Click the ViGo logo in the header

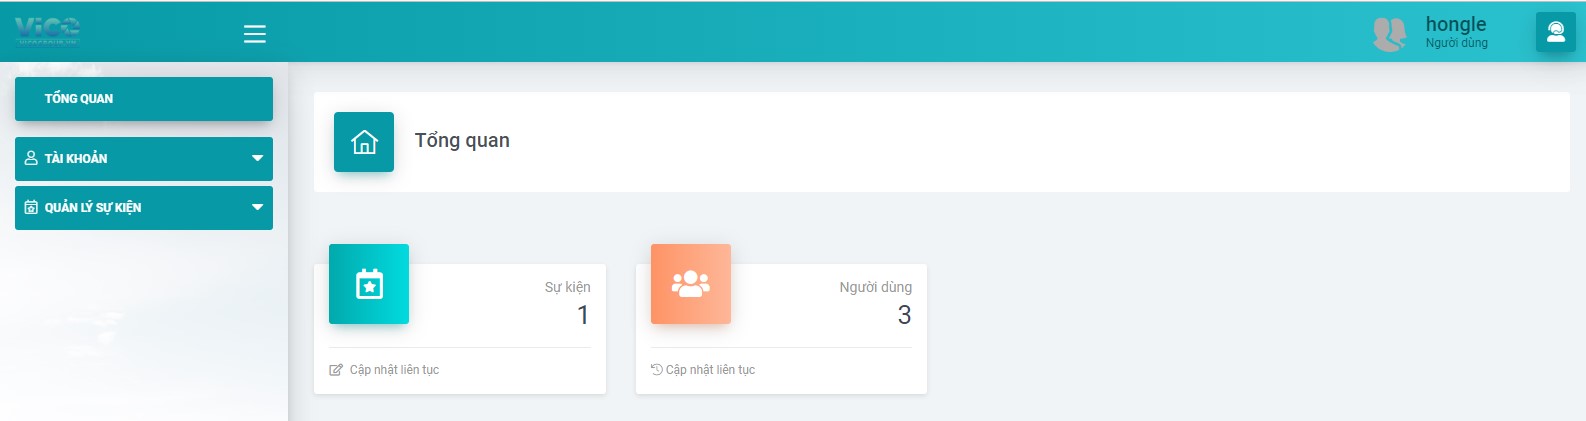point(47,30)
